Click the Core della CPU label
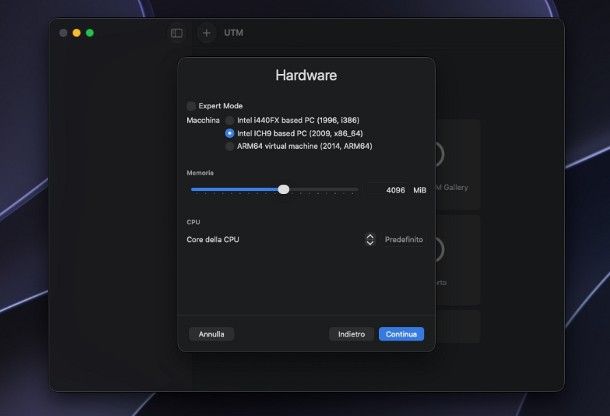610x416 pixels. (213, 239)
